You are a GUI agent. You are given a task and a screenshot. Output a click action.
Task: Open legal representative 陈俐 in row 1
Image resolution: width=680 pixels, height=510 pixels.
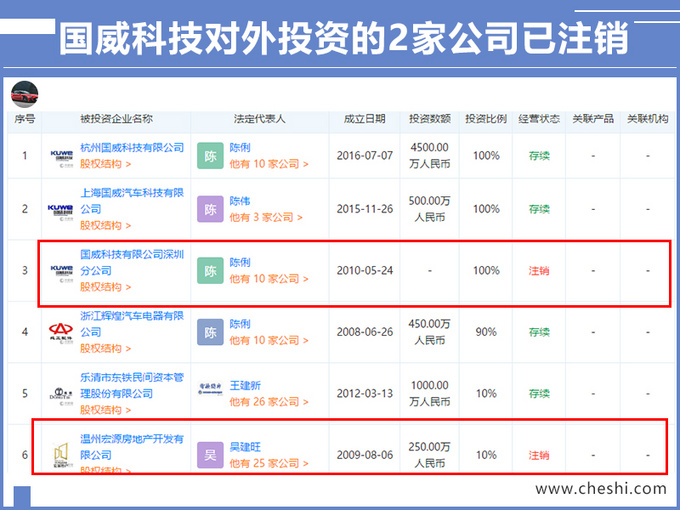(240, 147)
